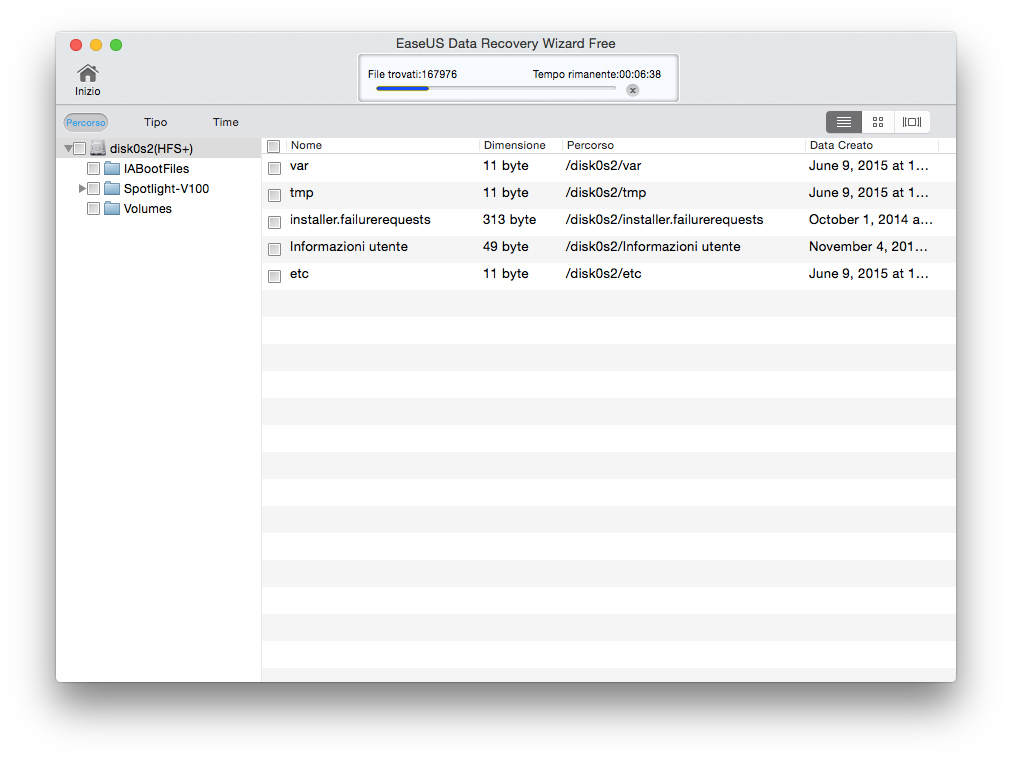Image resolution: width=1012 pixels, height=762 pixels.
Task: Sort by the Dimensione column header
Action: pyautogui.click(x=515, y=146)
